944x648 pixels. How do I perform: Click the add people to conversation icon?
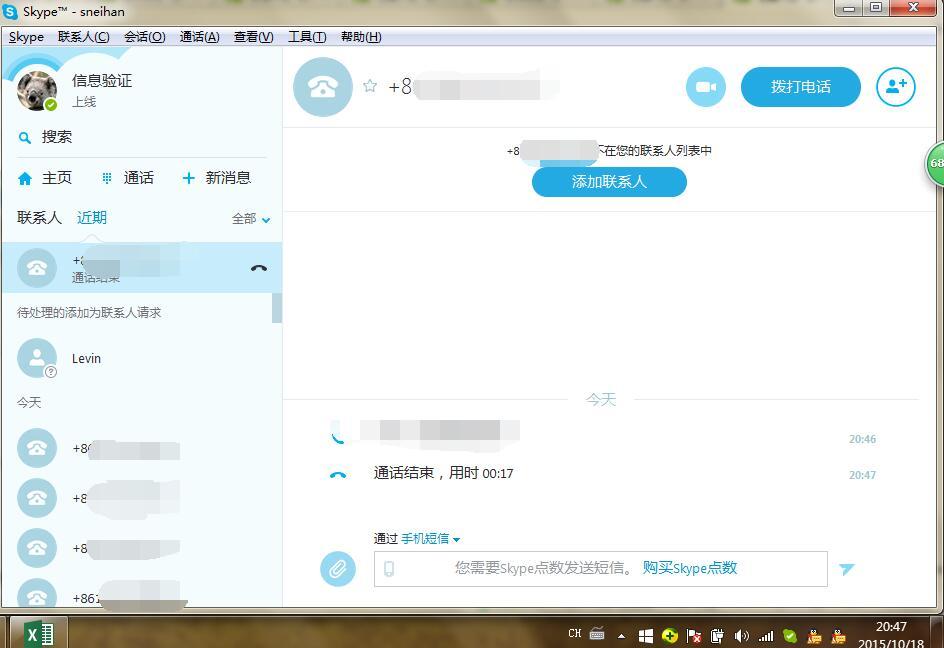[x=895, y=87]
